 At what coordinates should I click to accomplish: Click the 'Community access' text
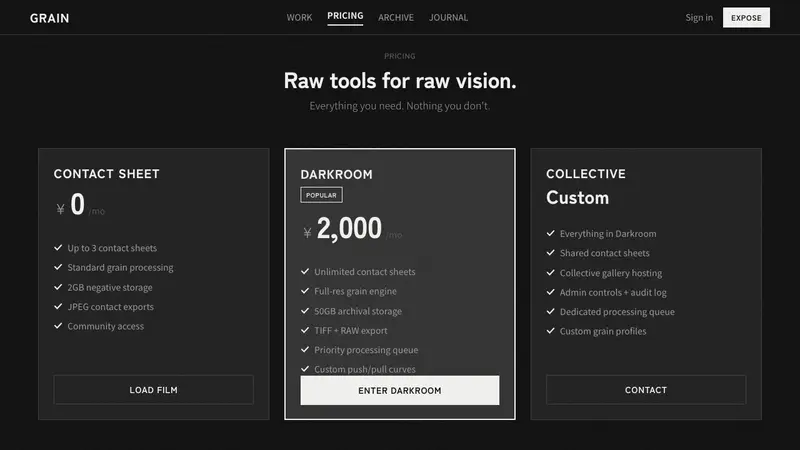click(x=106, y=326)
